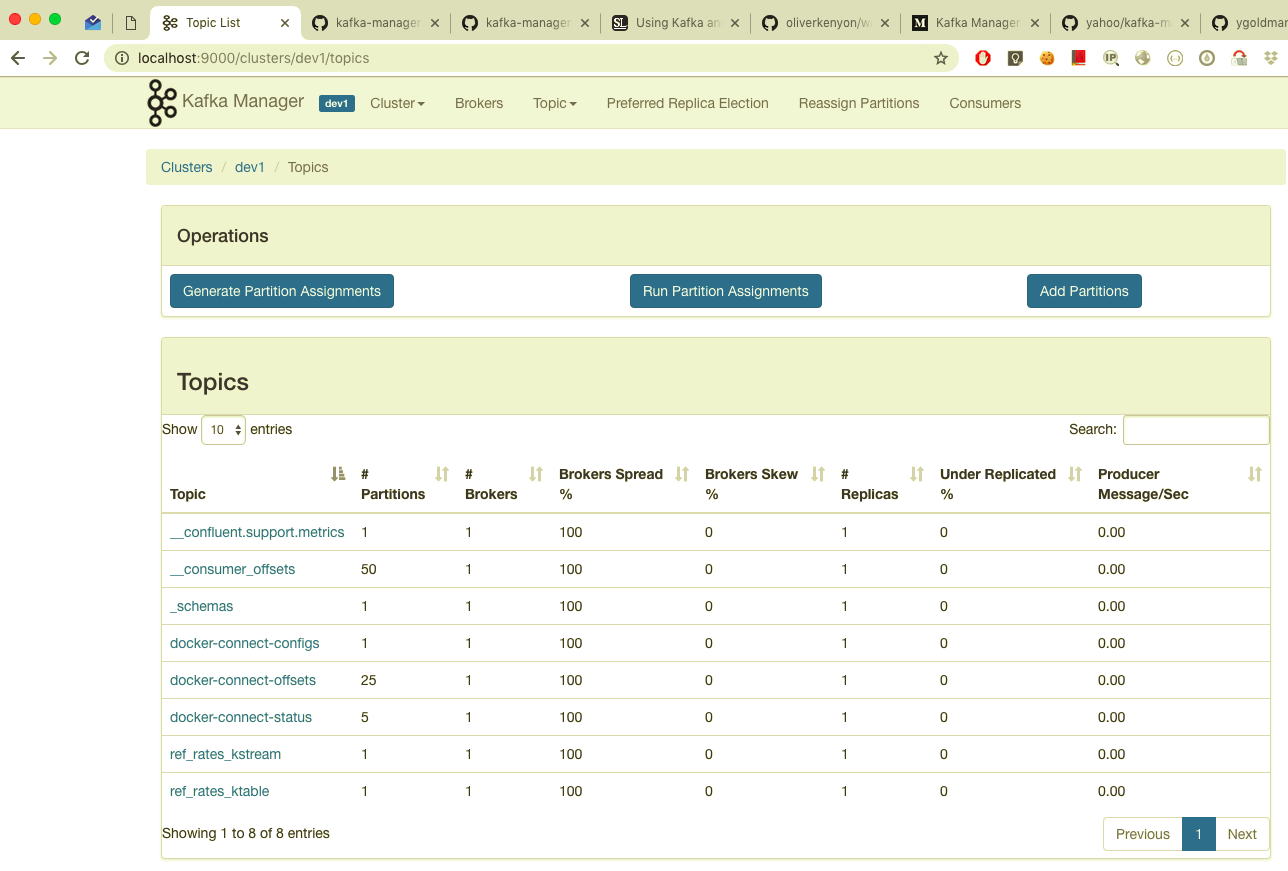Screen dimensions: 1288x871
Task: Sort by # Partitions column arrows
Action: (442, 474)
